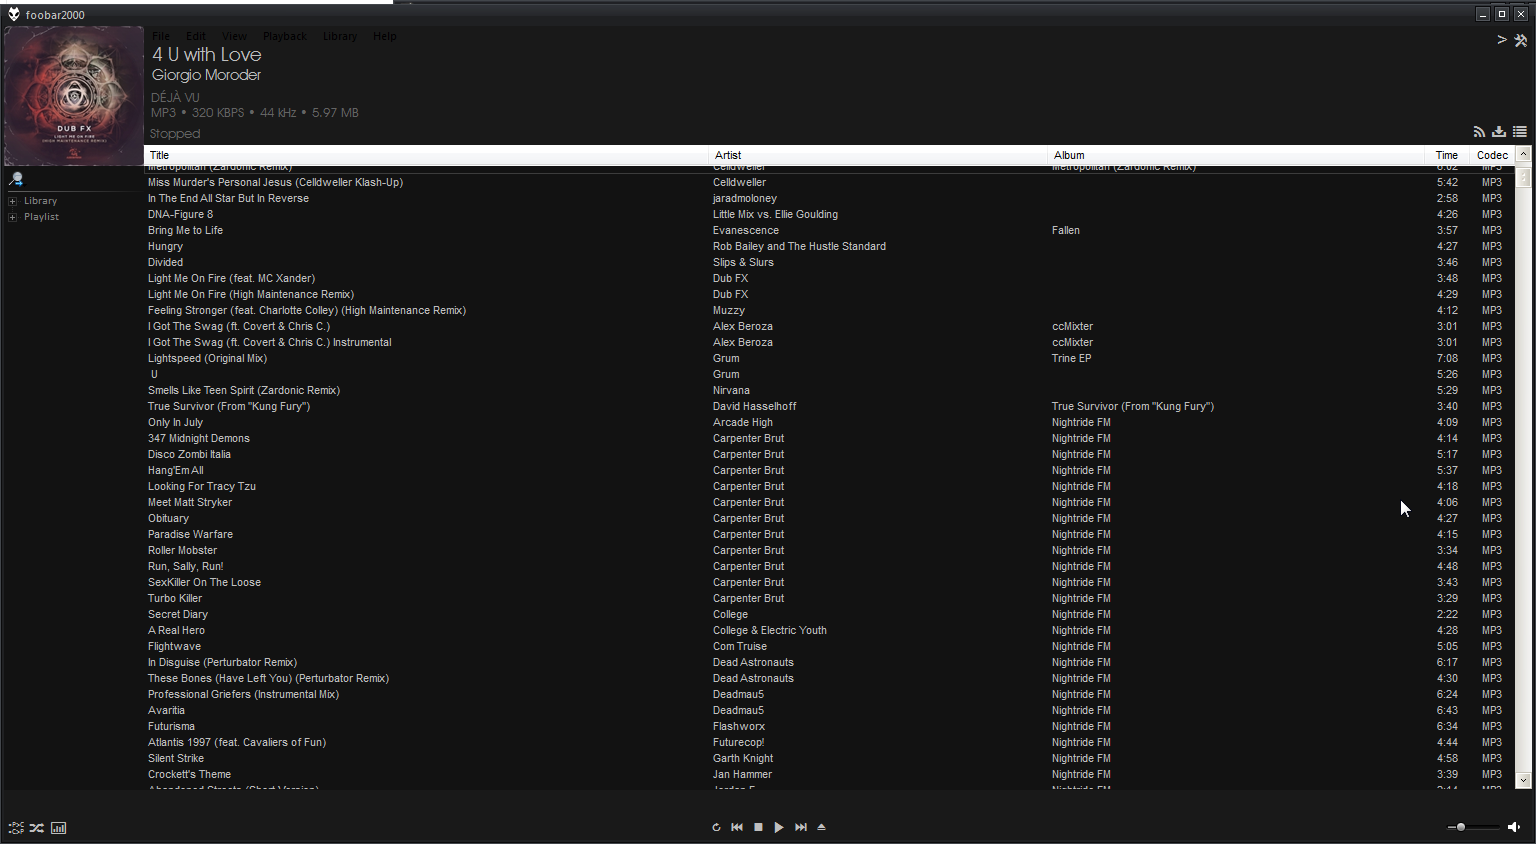Image resolution: width=1536 pixels, height=844 pixels.
Task: Open the View menu
Action: pyautogui.click(x=234, y=36)
